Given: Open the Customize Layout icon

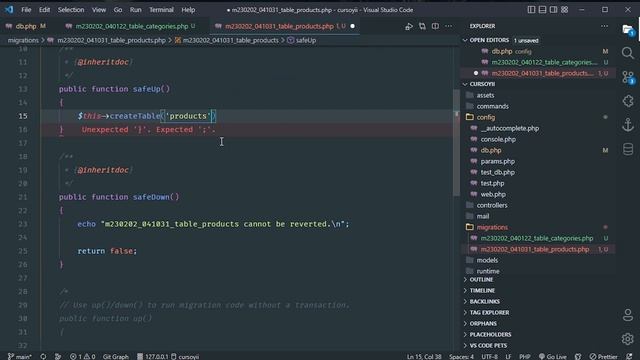Looking at the screenshot, I should tap(564, 9).
